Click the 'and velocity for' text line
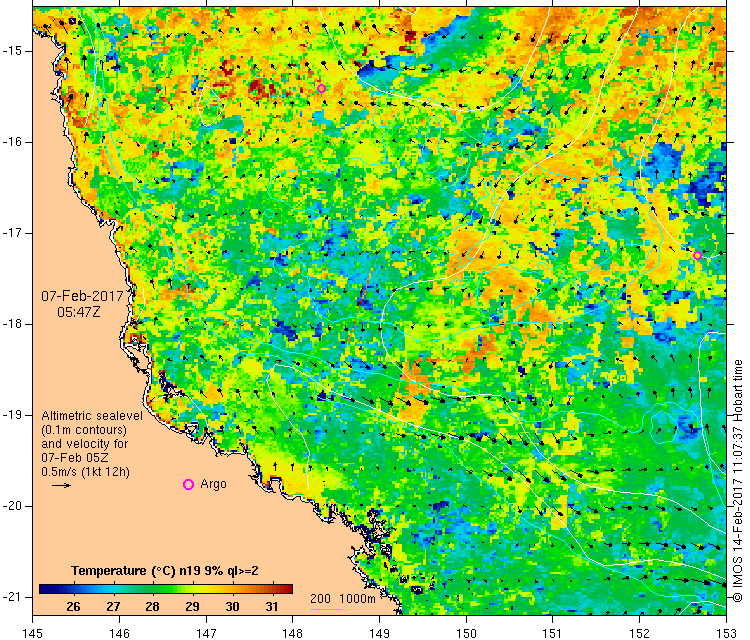 tap(85, 443)
